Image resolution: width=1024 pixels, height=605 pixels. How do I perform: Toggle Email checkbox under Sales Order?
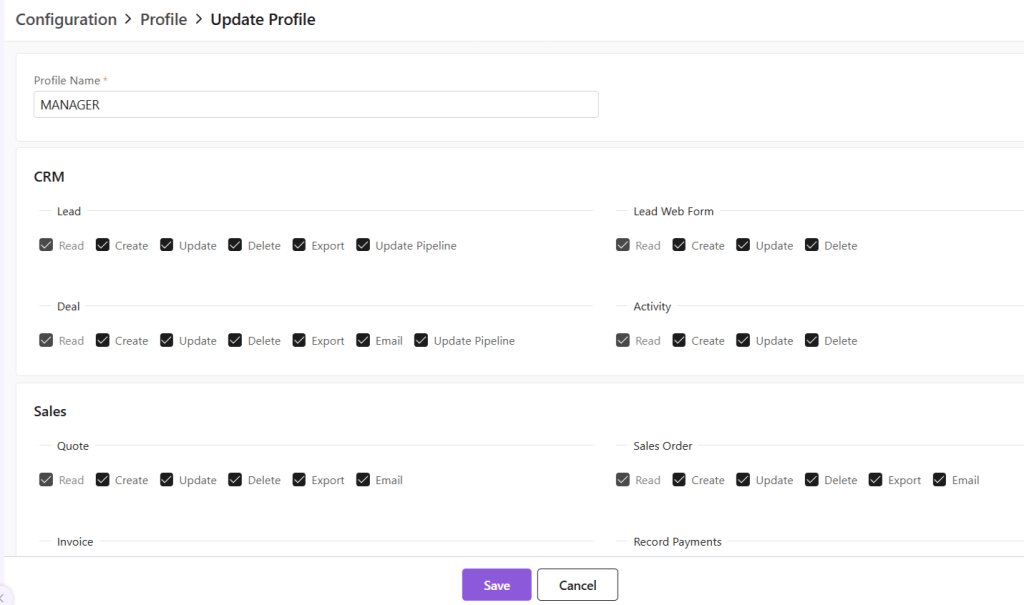(939, 480)
